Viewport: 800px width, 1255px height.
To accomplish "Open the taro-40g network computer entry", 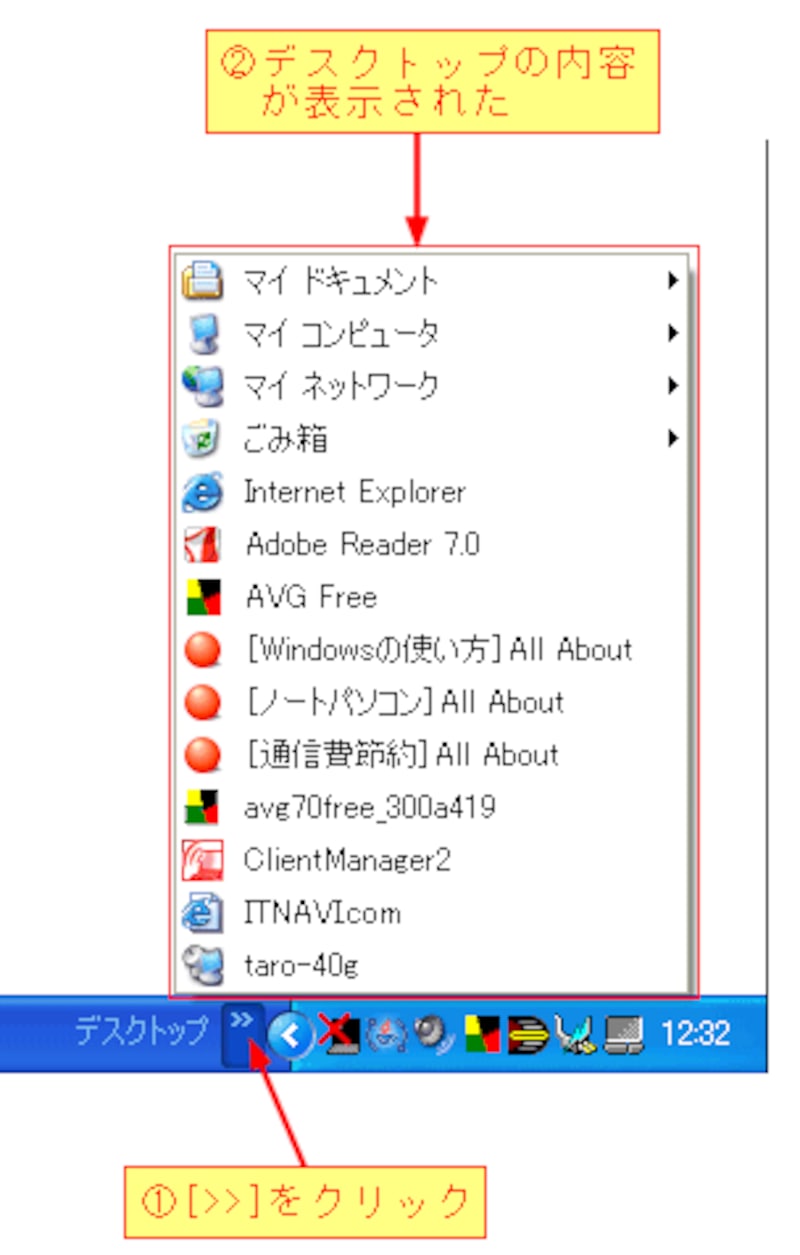I will (431, 965).
